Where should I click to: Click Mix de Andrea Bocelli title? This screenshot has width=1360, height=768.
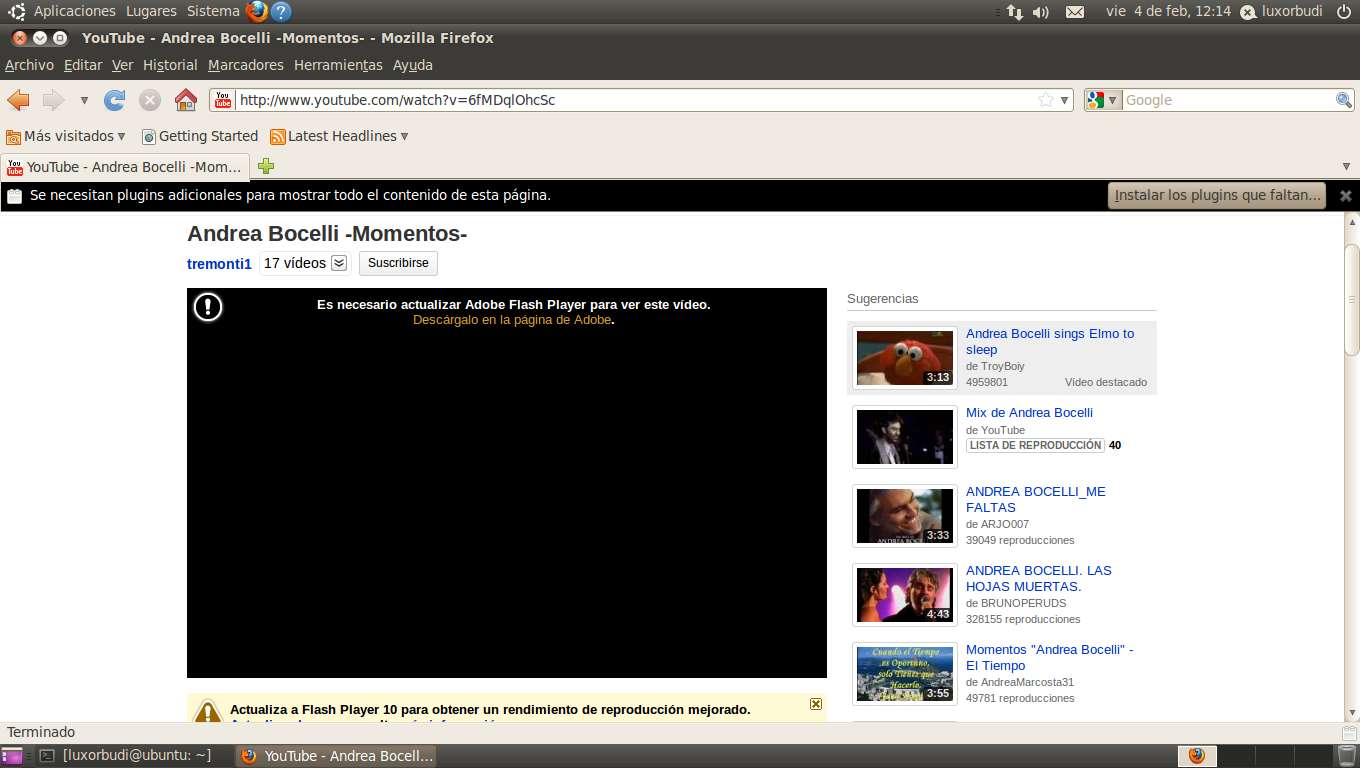pos(1029,413)
